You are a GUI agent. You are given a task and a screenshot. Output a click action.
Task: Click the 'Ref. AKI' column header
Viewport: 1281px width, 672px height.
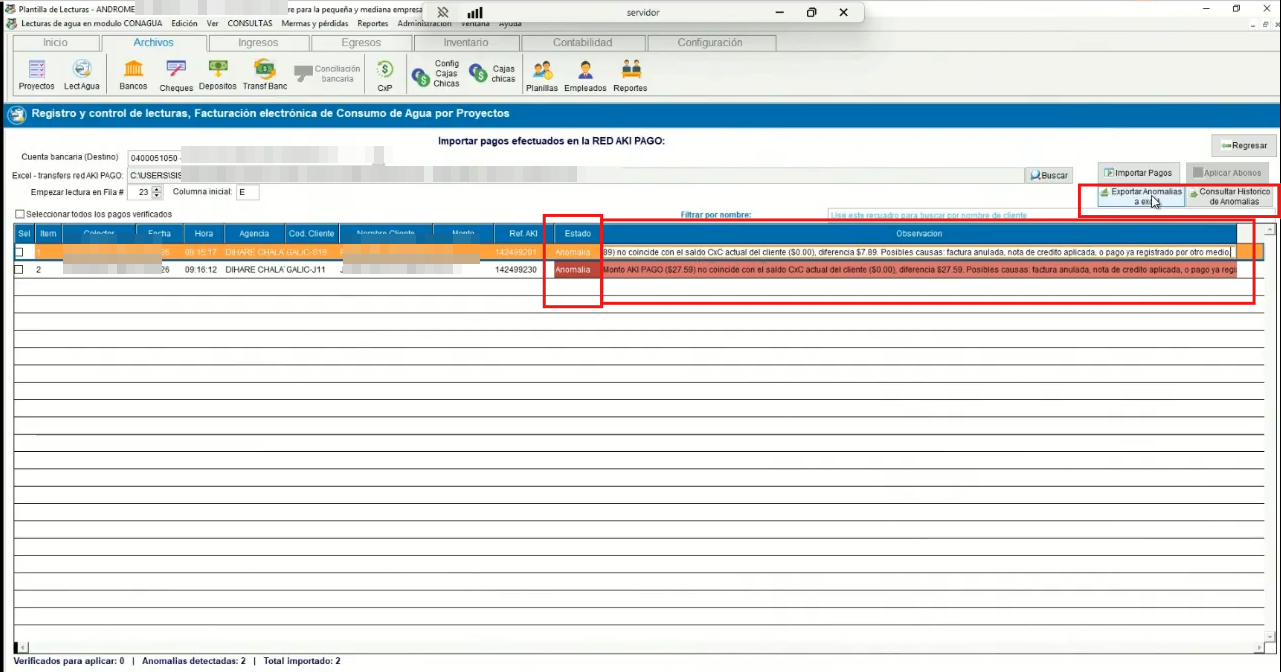(523, 233)
